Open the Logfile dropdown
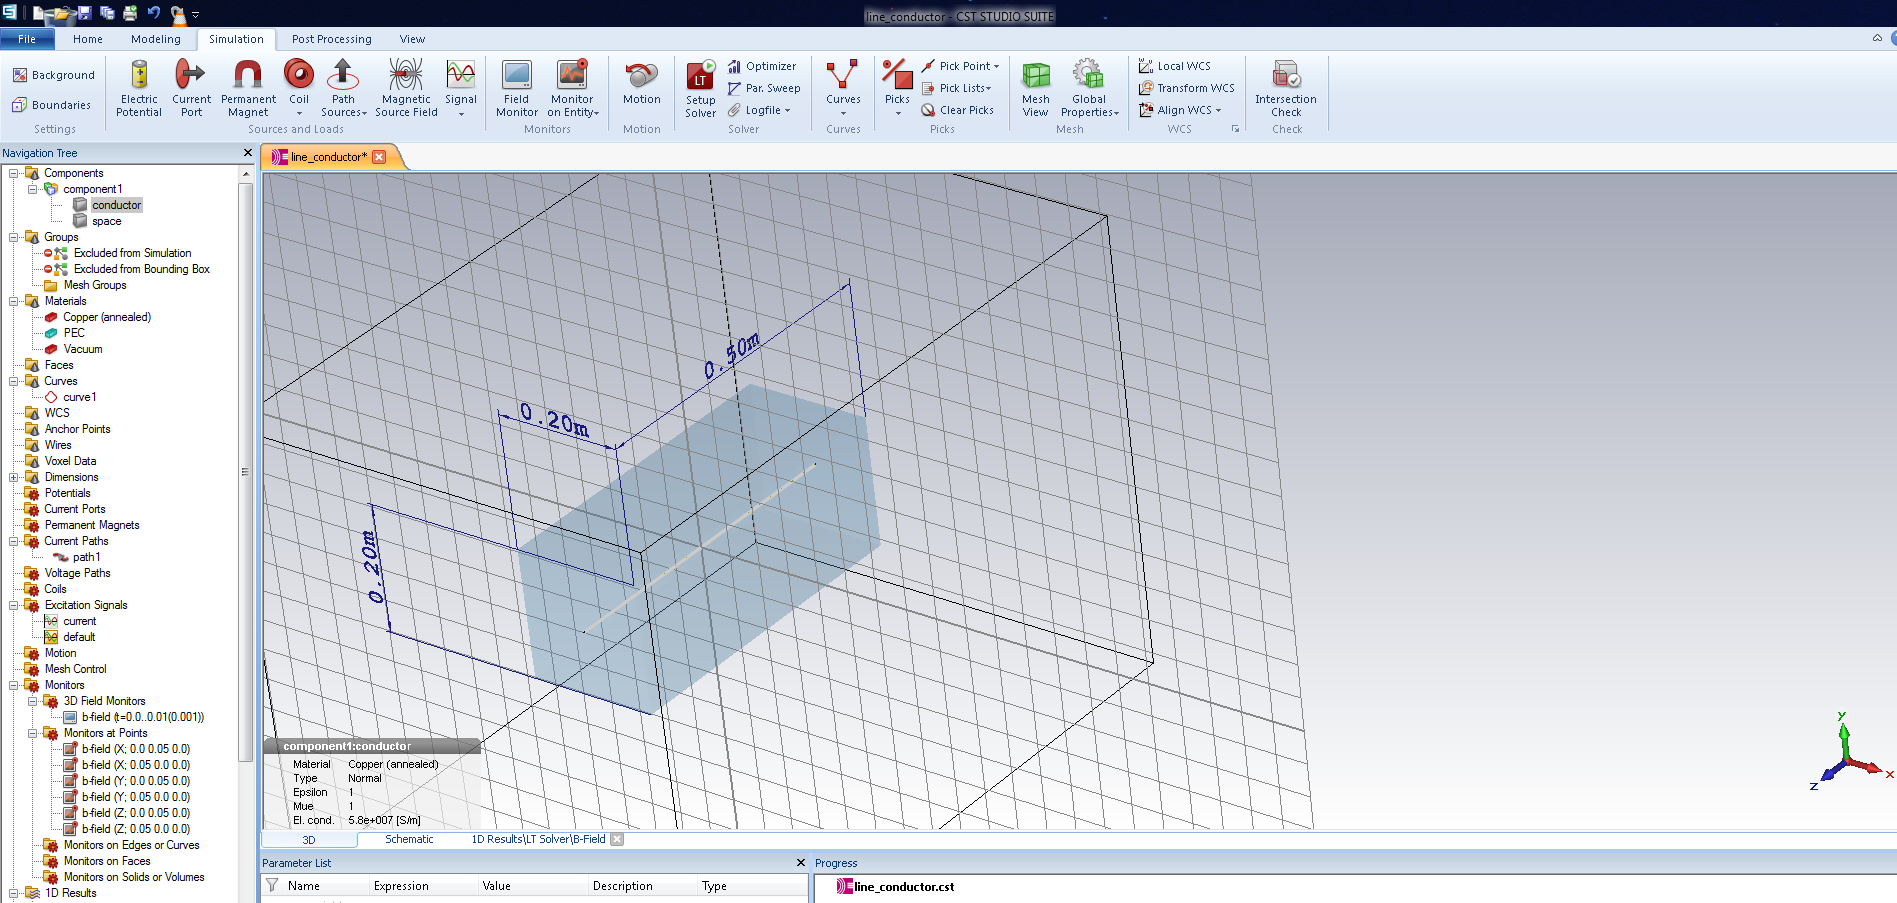Viewport: 1897px width, 903px height. coord(759,110)
